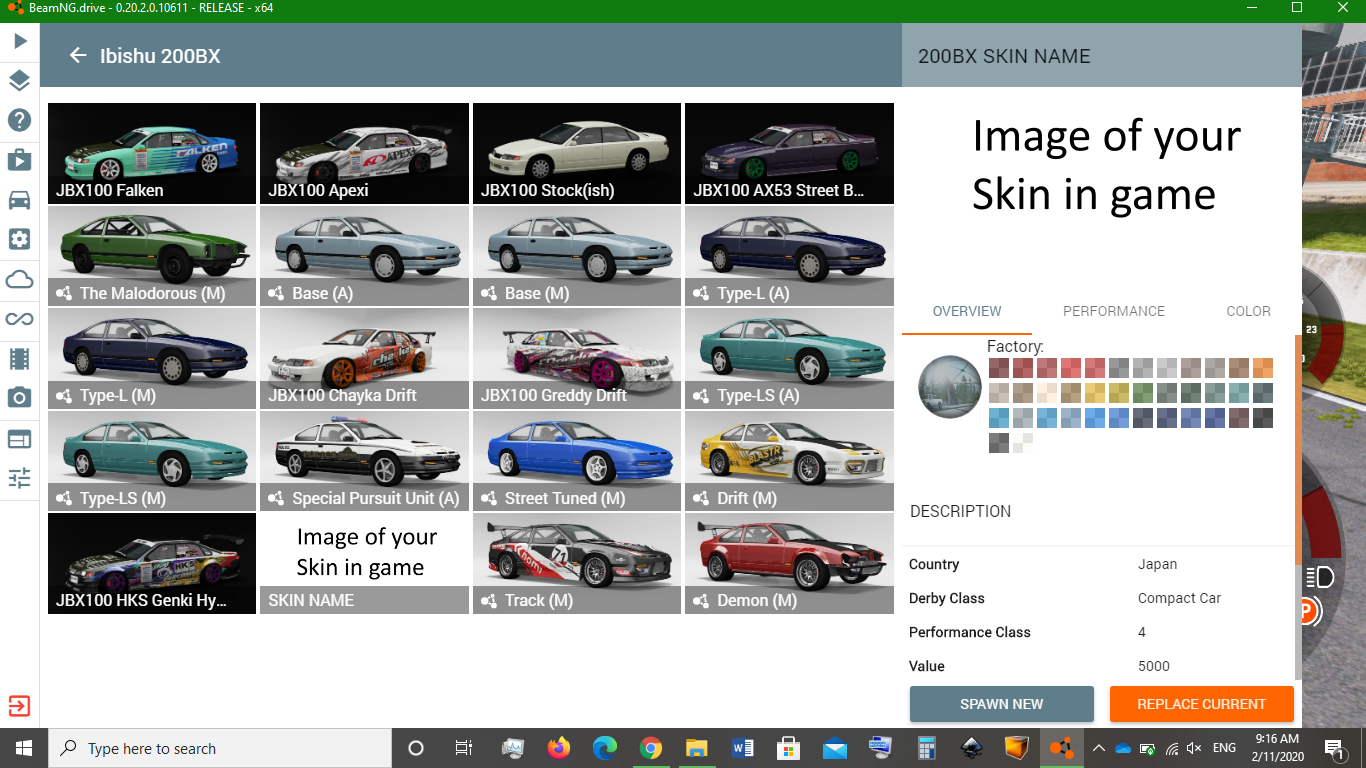Open Task View from the taskbar
Image resolution: width=1366 pixels, height=768 pixels.
463,748
